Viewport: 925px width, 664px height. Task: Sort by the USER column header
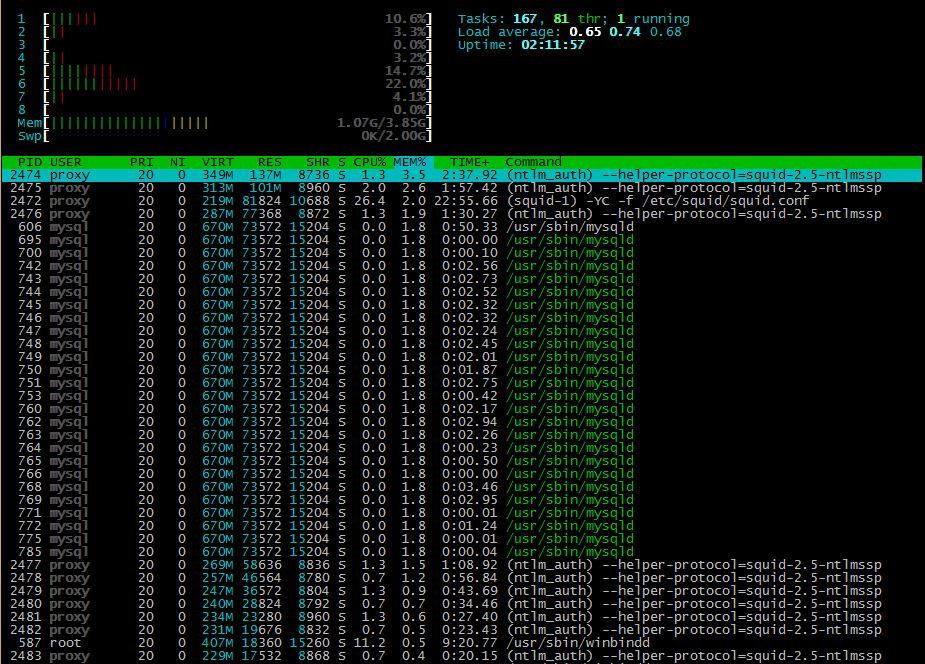(65, 162)
